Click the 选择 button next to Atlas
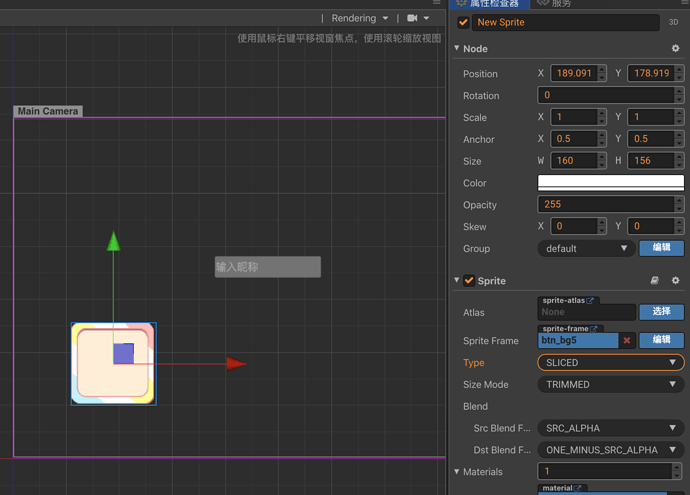The image size is (690, 495). pos(661,312)
